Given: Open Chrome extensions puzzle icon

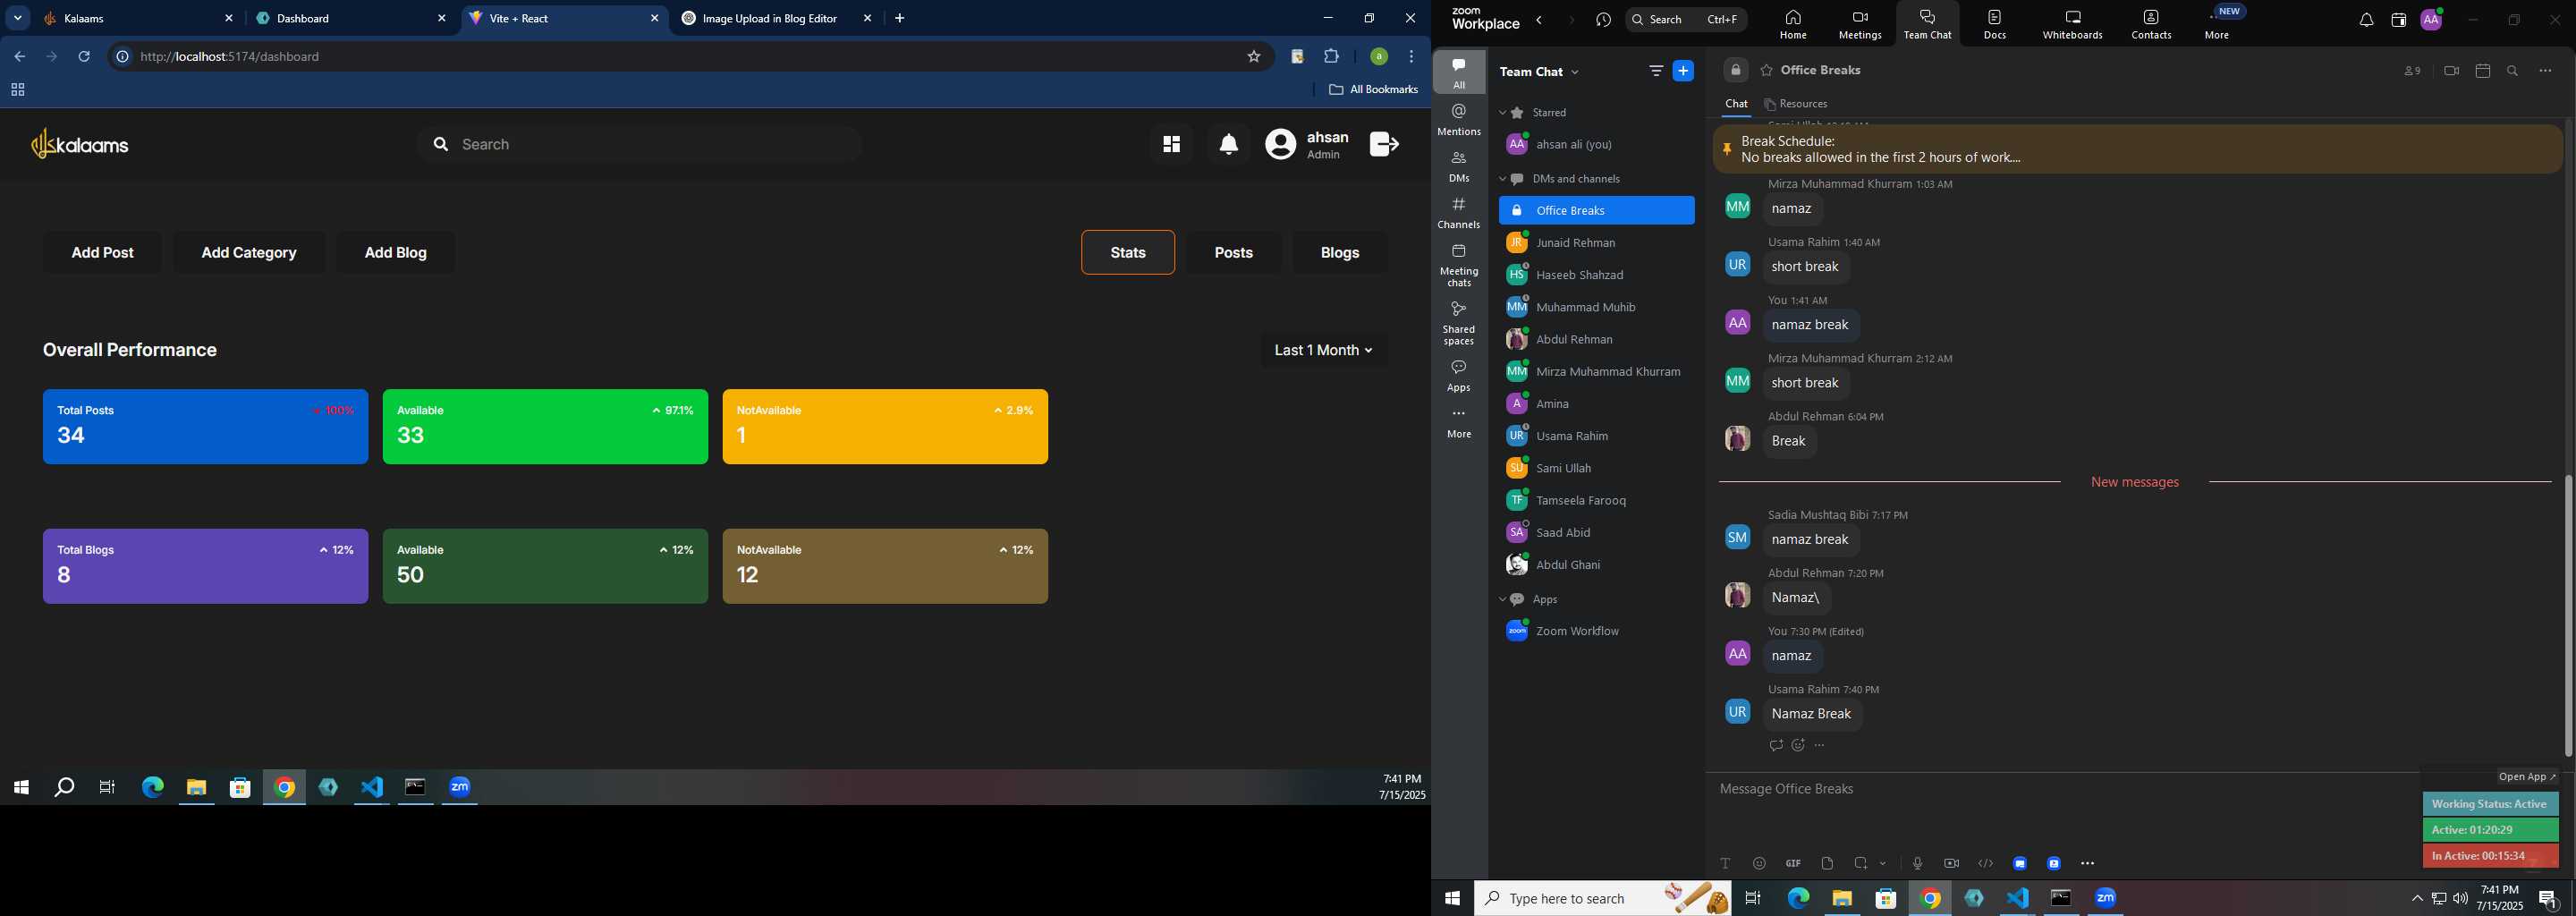Looking at the screenshot, I should (x=1331, y=57).
